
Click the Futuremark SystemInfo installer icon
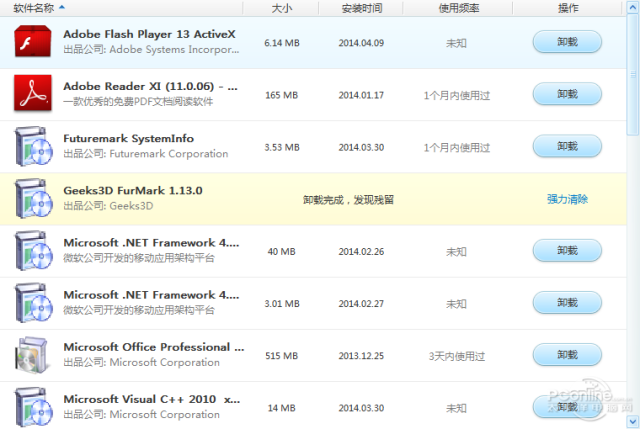(x=33, y=146)
